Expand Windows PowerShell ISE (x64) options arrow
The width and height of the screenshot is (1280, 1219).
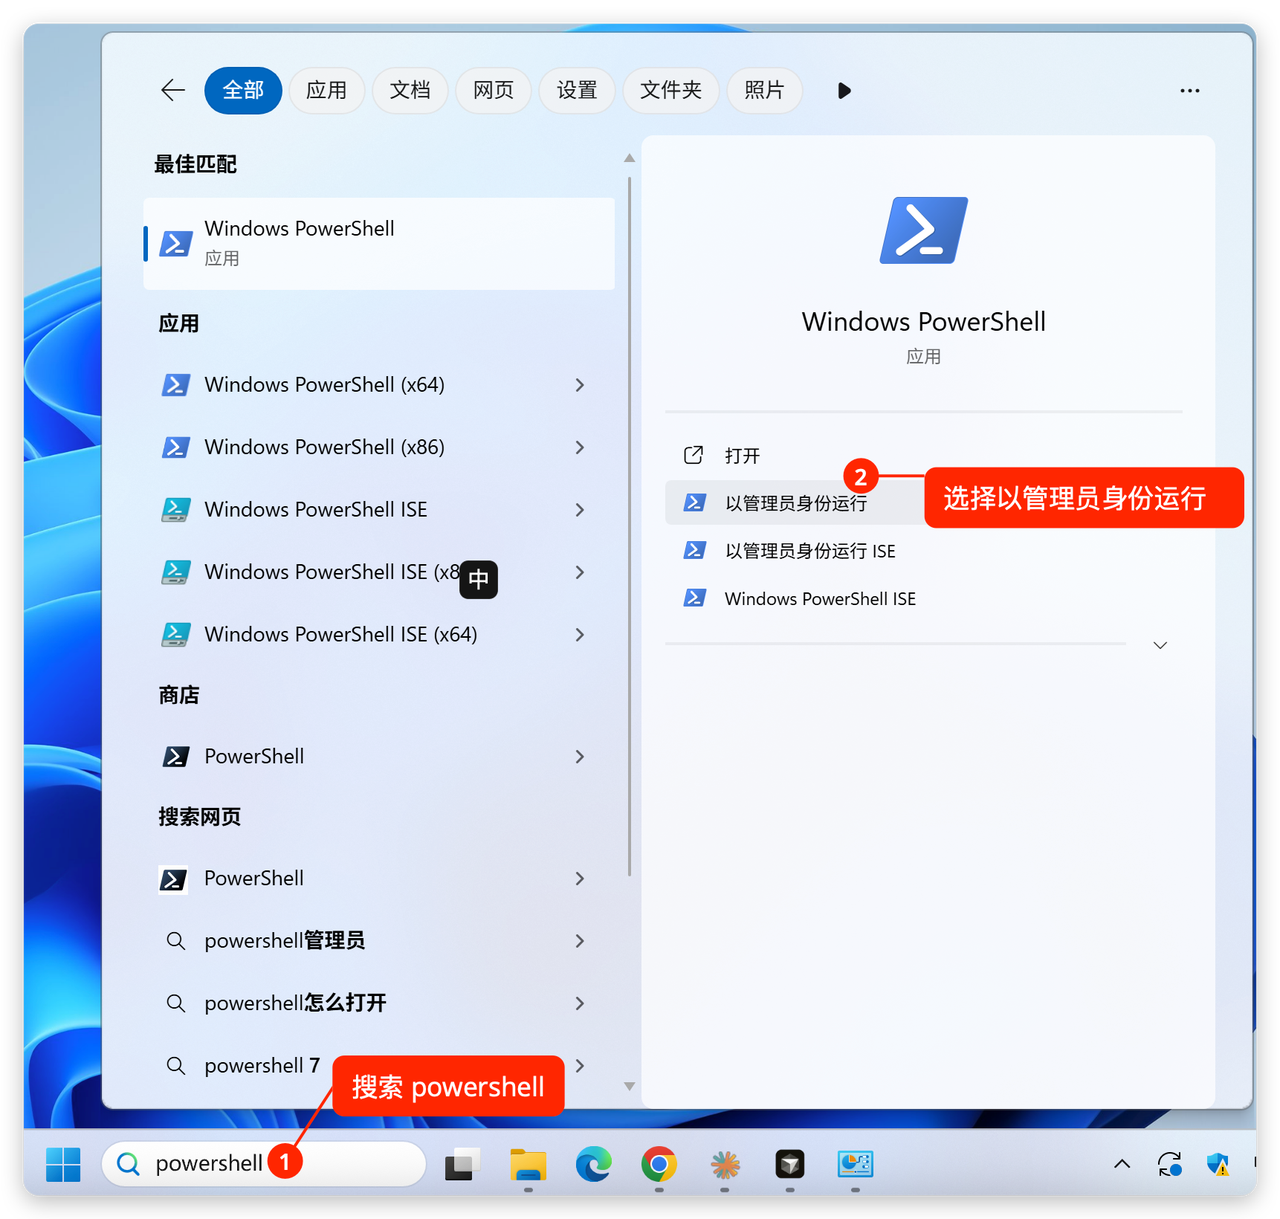coord(580,635)
